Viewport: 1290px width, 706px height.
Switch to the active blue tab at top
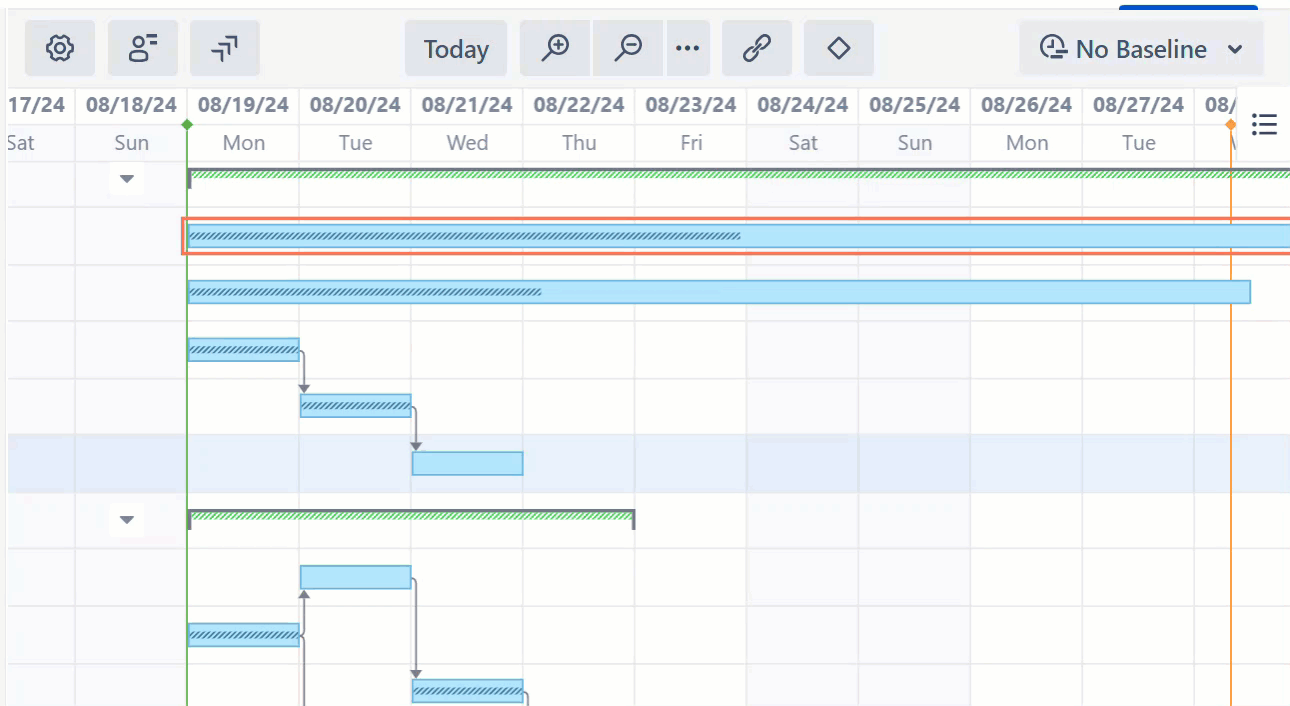point(1188,5)
